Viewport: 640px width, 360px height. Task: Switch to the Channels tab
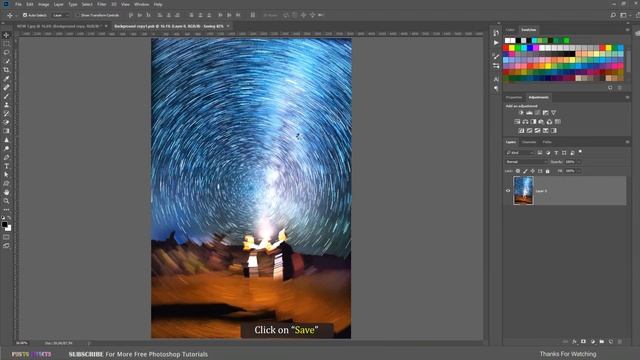click(529, 142)
